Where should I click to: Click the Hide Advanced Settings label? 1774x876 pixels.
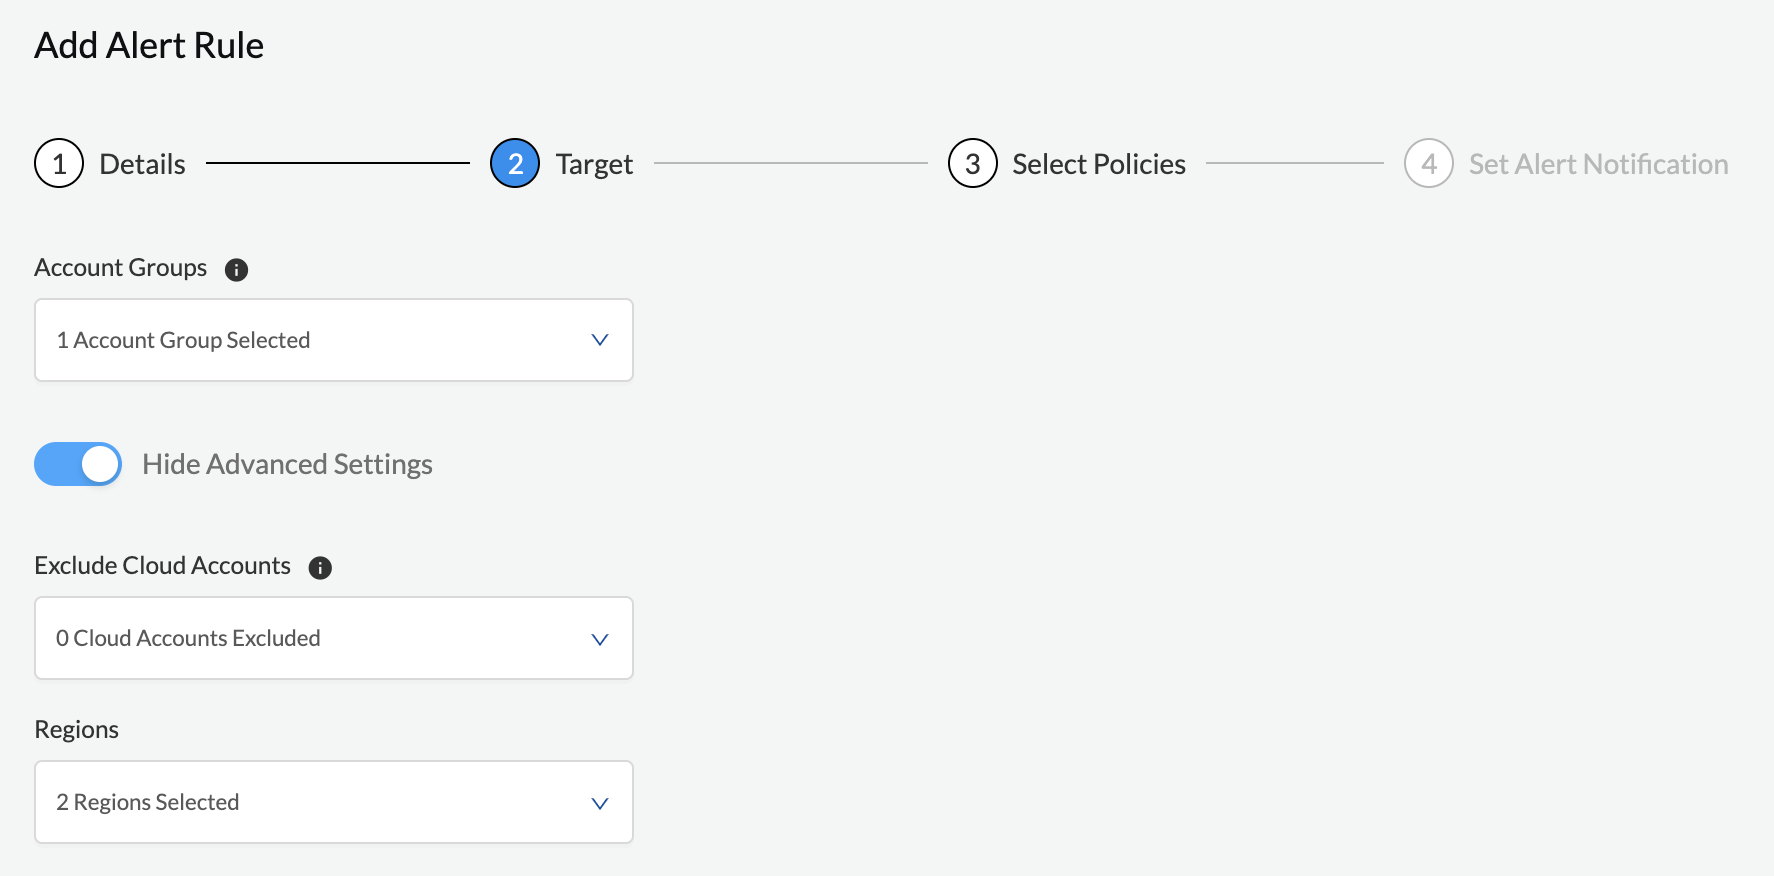287,464
